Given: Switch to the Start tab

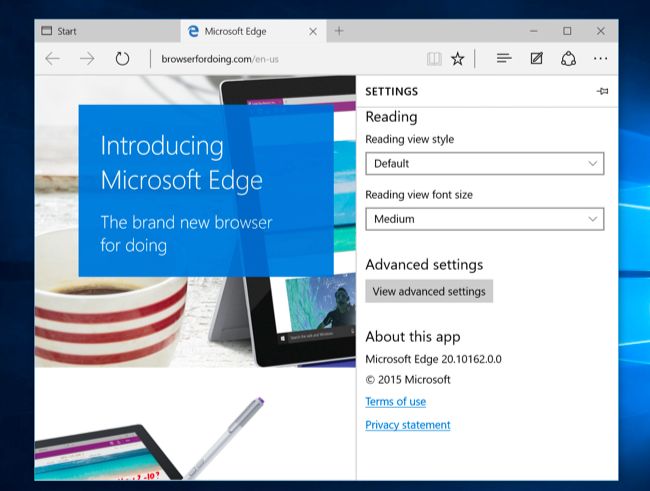Looking at the screenshot, I should click(107, 31).
